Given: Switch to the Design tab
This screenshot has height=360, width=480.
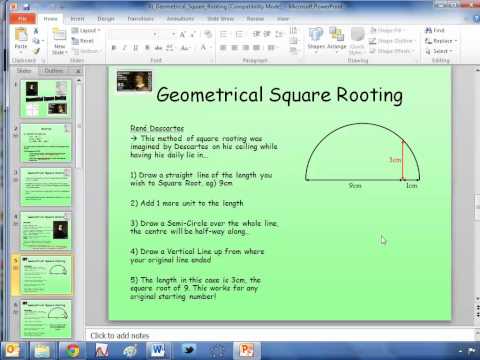Looking at the screenshot, I should [x=106, y=19].
